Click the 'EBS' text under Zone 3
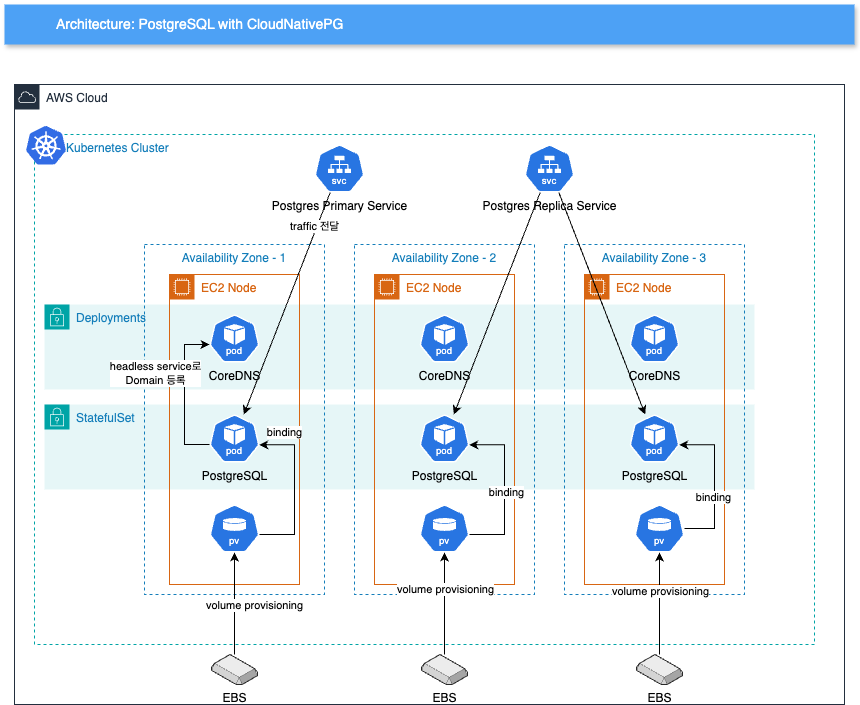 [x=659, y=697]
